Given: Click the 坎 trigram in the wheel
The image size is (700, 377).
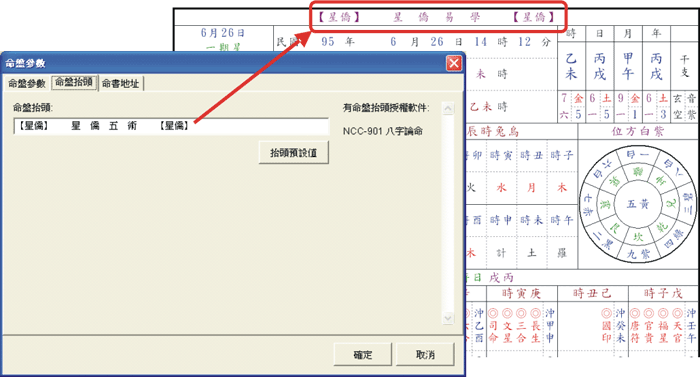Looking at the screenshot, I should click(638, 236).
